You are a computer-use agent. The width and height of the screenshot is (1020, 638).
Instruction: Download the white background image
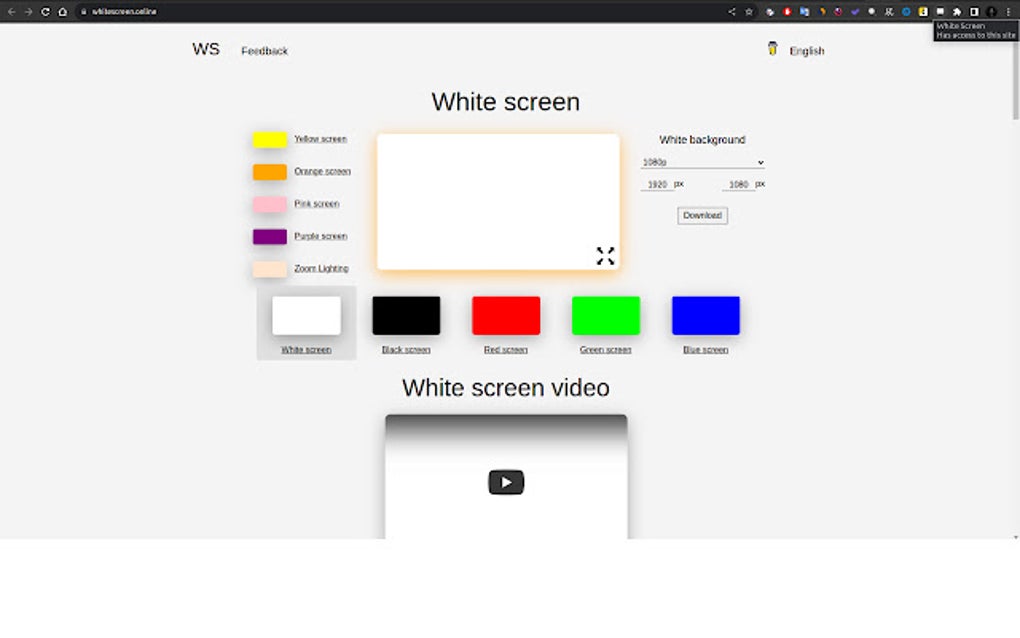tap(702, 215)
